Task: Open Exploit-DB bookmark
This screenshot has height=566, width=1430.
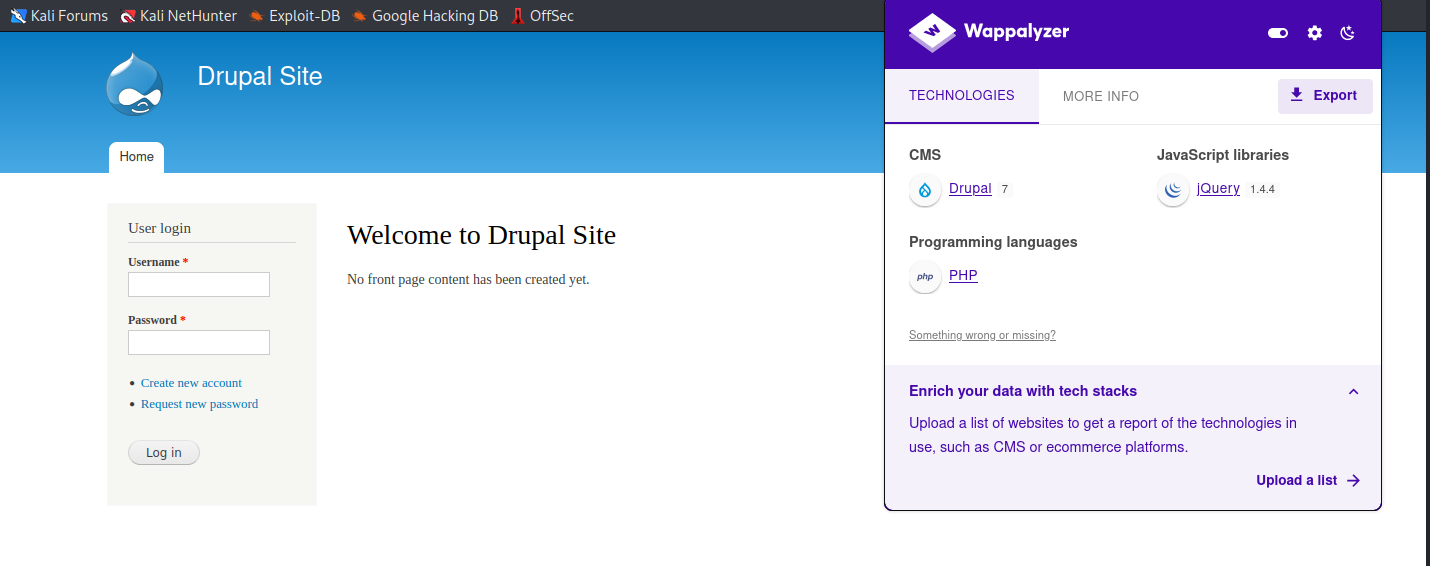Action: pyautogui.click(x=294, y=16)
